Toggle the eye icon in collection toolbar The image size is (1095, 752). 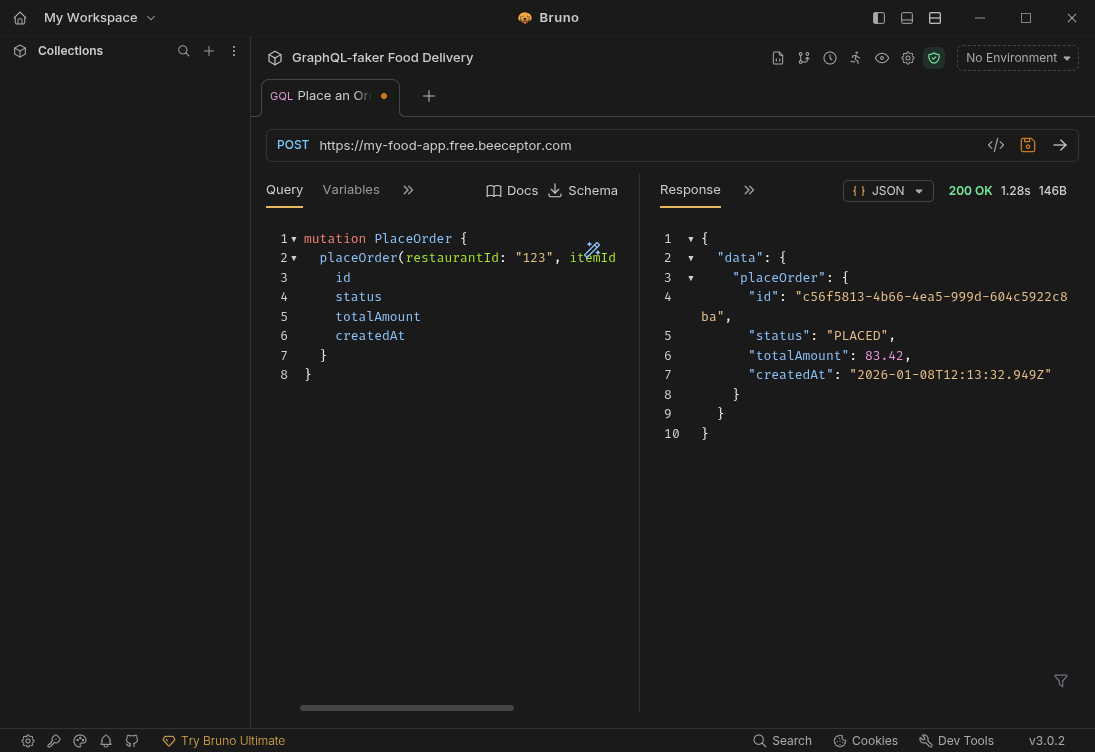pyautogui.click(x=881, y=58)
